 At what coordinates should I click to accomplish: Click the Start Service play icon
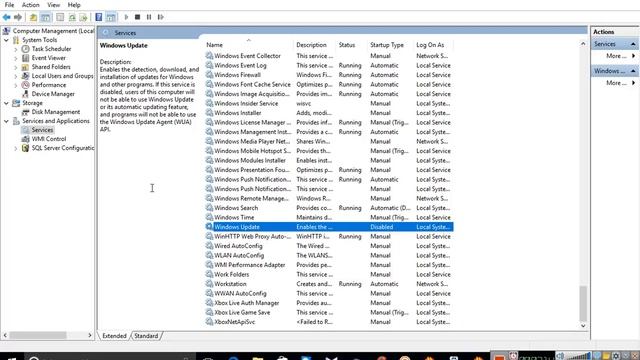(x=126, y=17)
